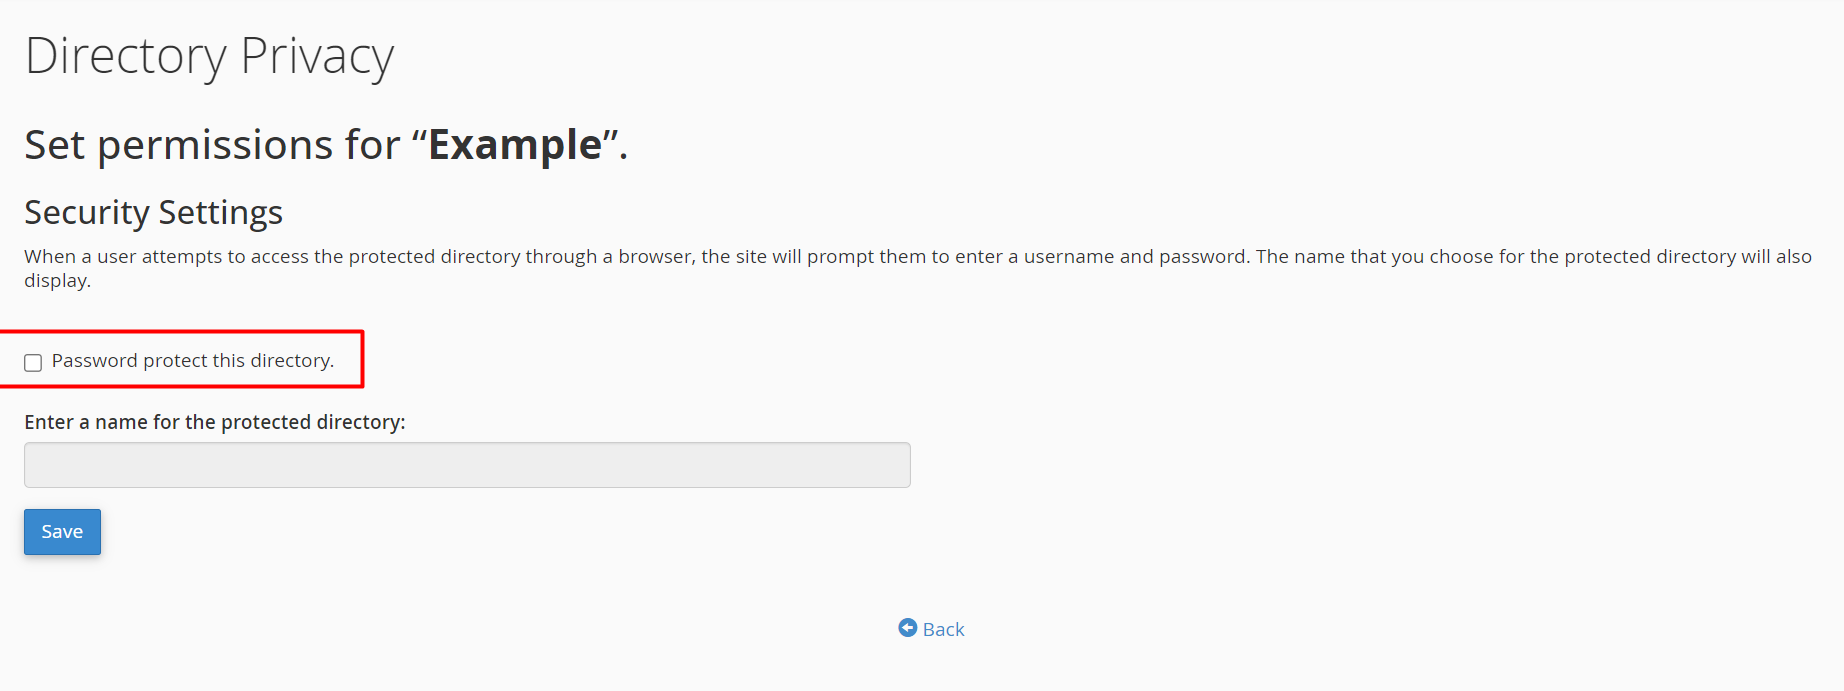
Task: Focus the protected directory name input field
Action: (467, 465)
